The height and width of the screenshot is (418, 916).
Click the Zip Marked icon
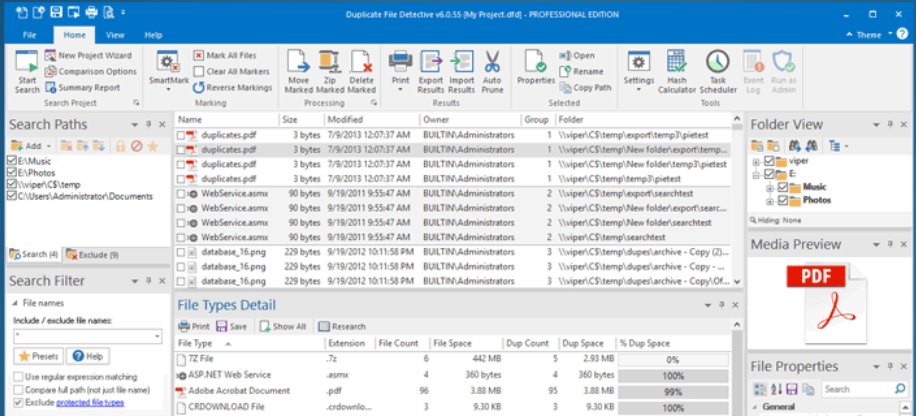coord(329,72)
